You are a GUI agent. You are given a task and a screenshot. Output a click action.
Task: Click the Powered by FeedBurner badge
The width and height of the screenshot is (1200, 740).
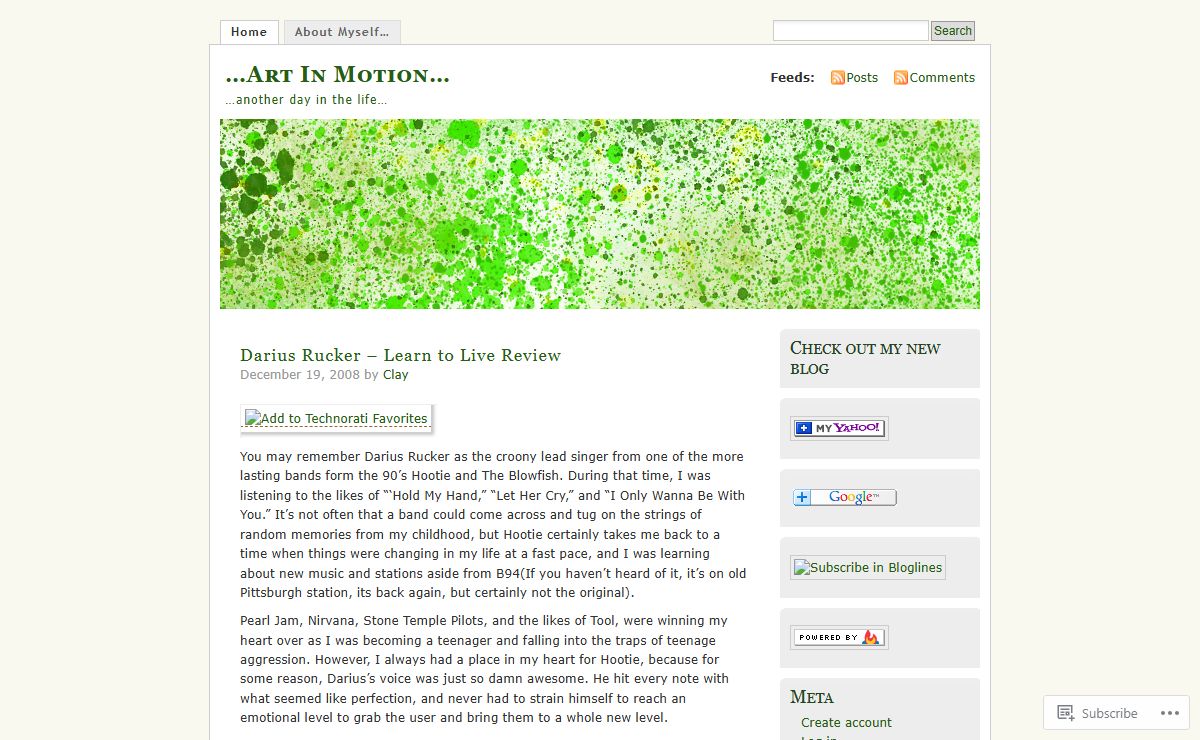click(839, 638)
